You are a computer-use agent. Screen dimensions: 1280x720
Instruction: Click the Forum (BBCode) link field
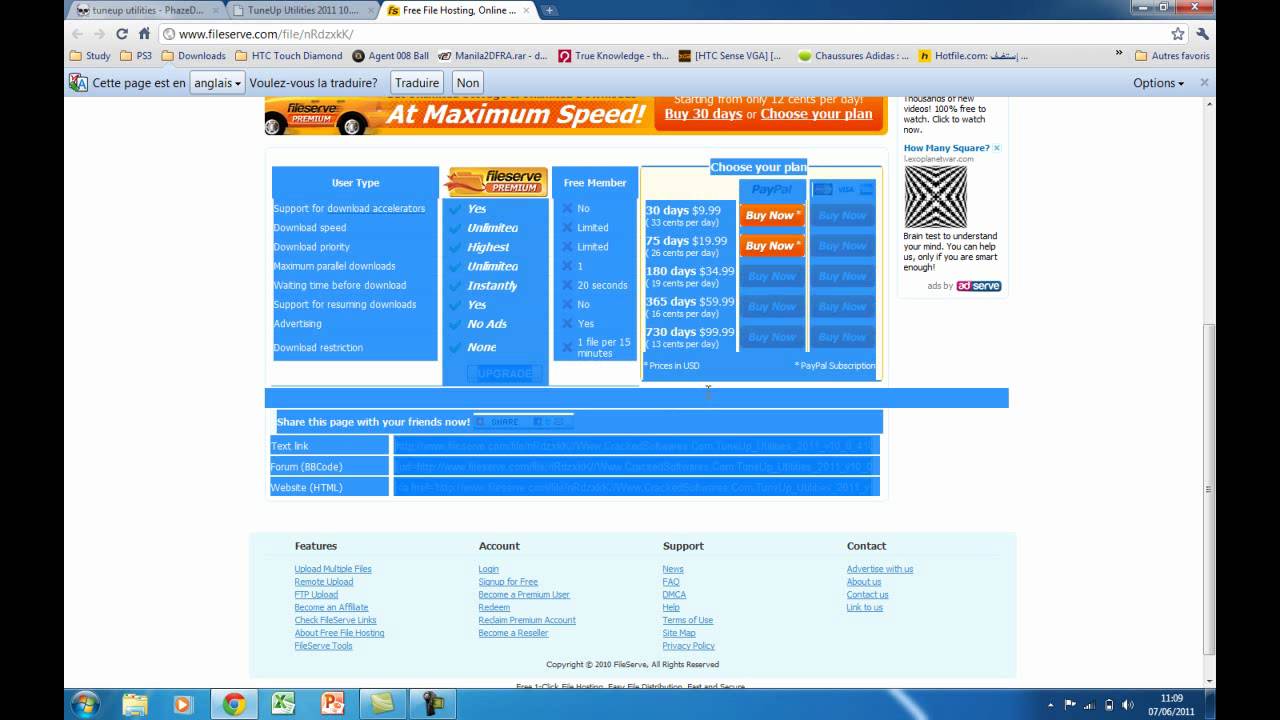pyautogui.click(x=634, y=466)
